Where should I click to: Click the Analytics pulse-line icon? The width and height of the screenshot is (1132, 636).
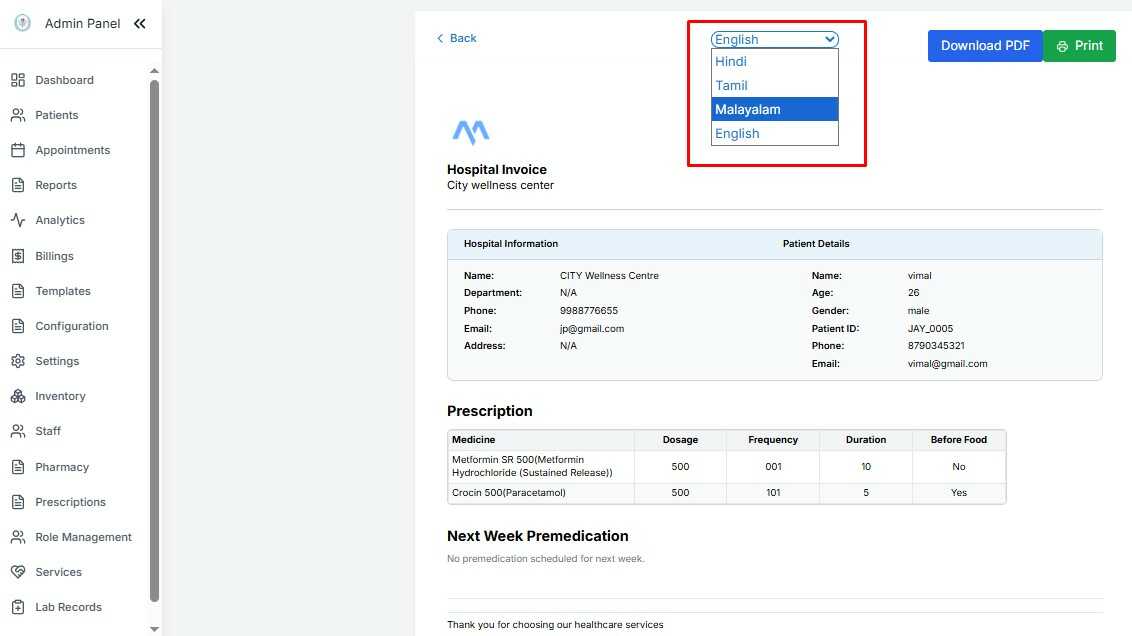pyautogui.click(x=18, y=220)
